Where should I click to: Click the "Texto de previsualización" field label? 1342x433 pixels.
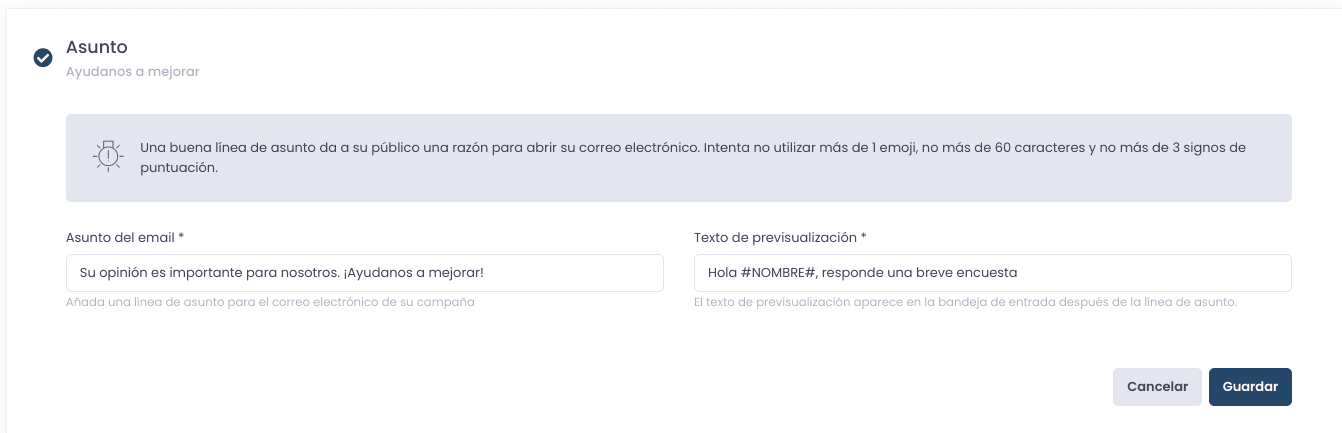(x=775, y=238)
